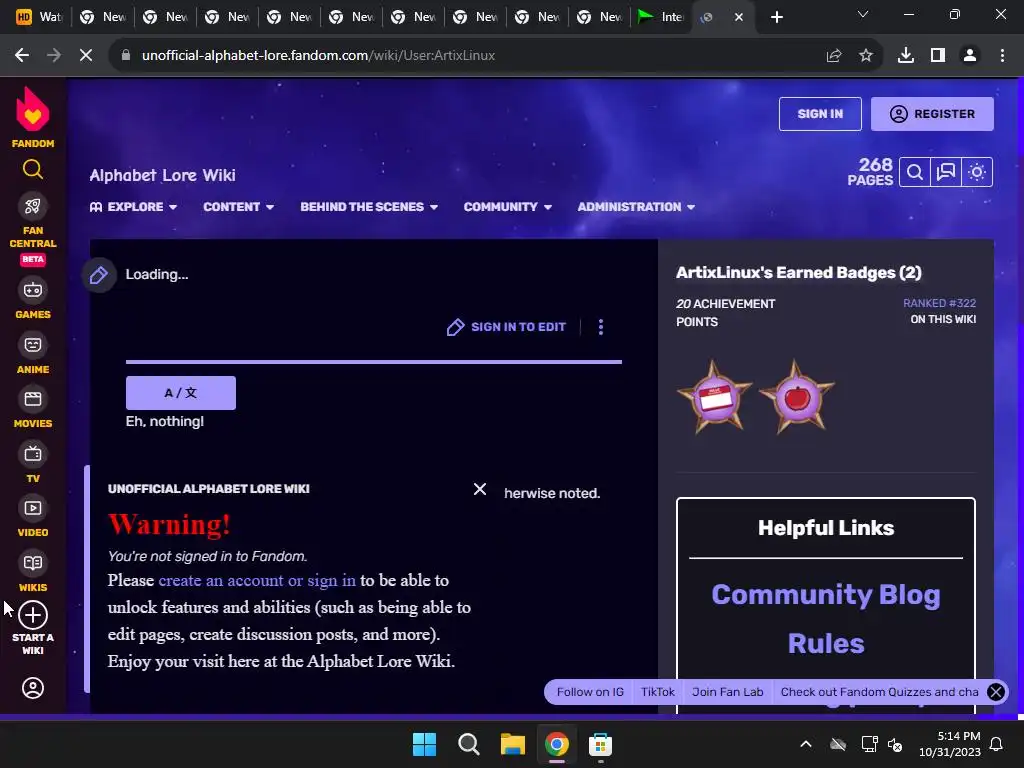The width and height of the screenshot is (1024, 768).
Task: Toggle Chrome side panel
Action: pyautogui.click(x=938, y=56)
